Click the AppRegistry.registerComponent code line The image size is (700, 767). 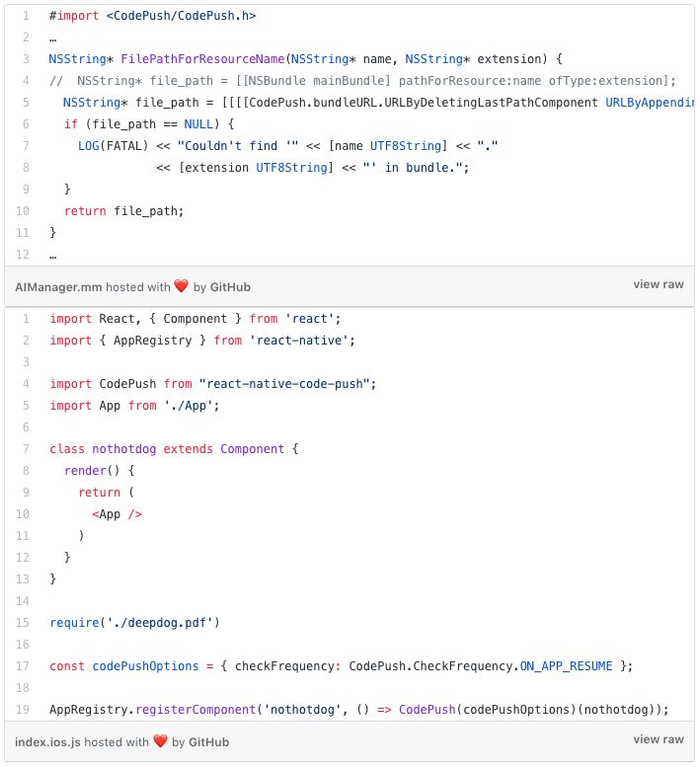click(x=358, y=709)
